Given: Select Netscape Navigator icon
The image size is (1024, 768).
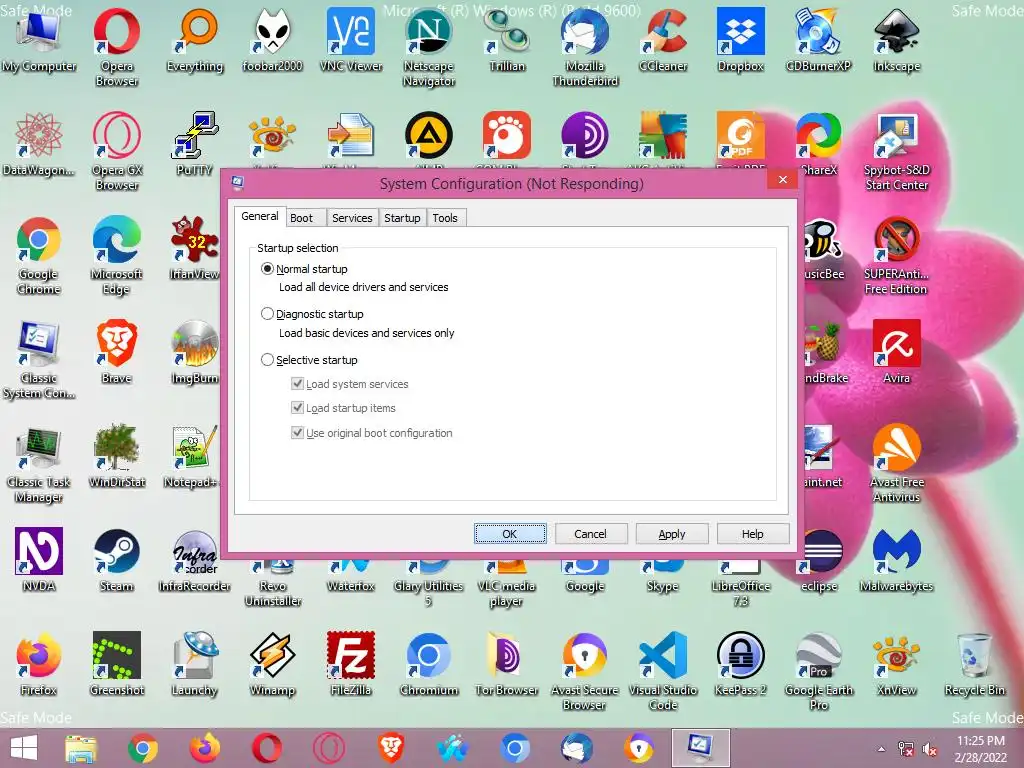Looking at the screenshot, I should click(428, 47).
